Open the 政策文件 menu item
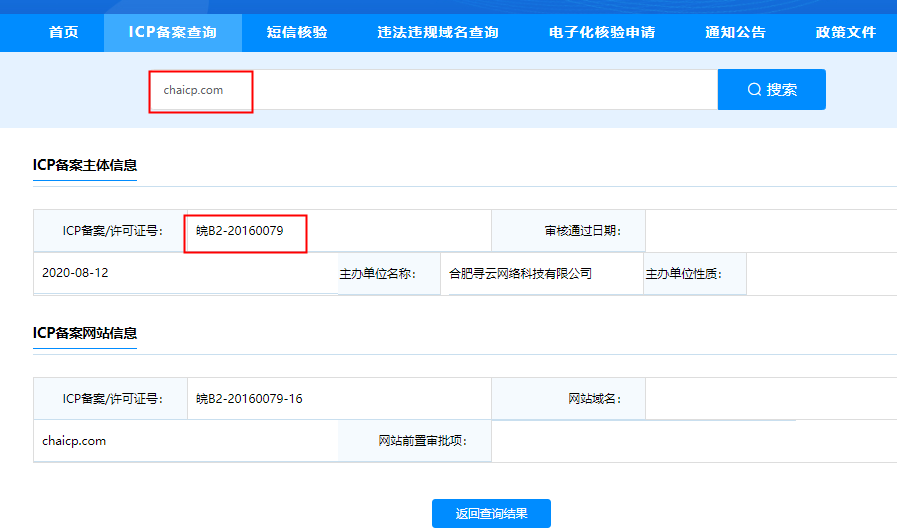Viewport: 897px width, 532px height. pos(845,32)
